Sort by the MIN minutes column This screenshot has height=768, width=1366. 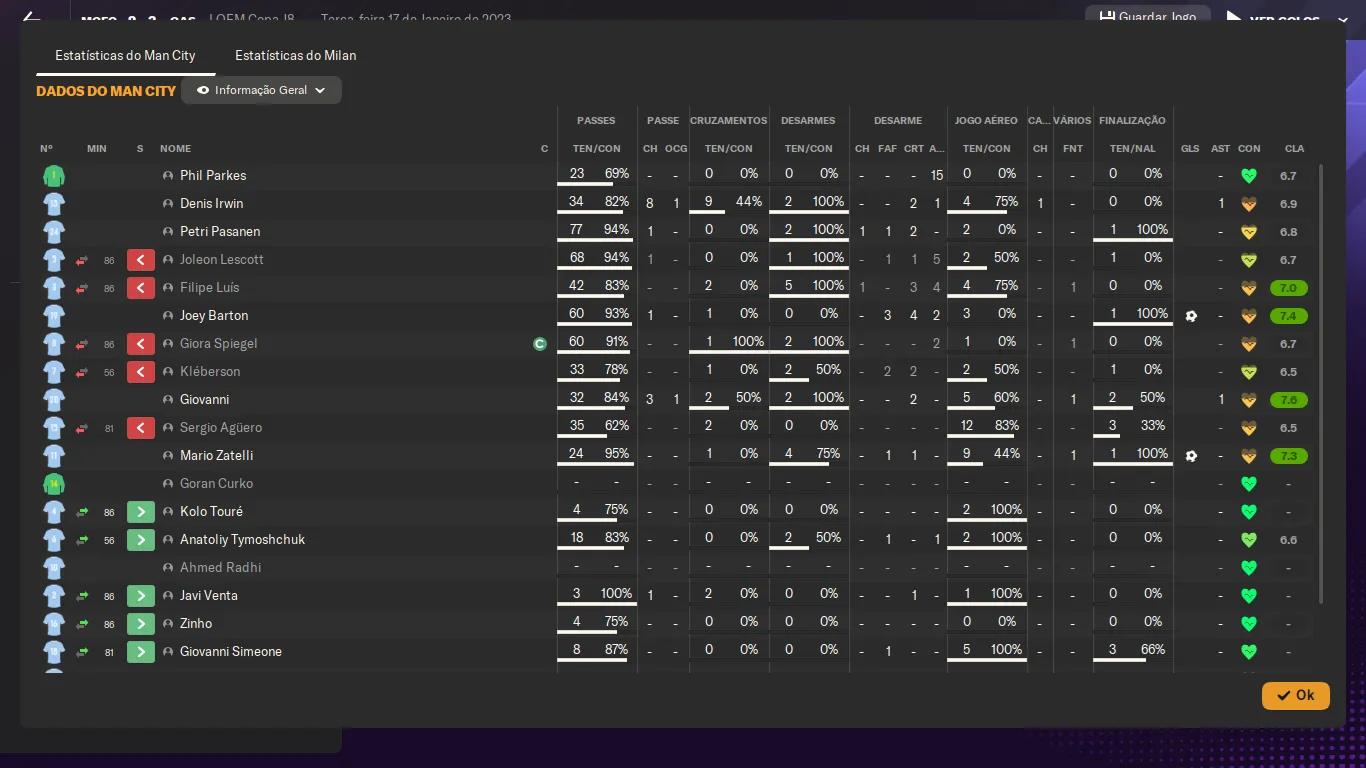tap(97, 149)
